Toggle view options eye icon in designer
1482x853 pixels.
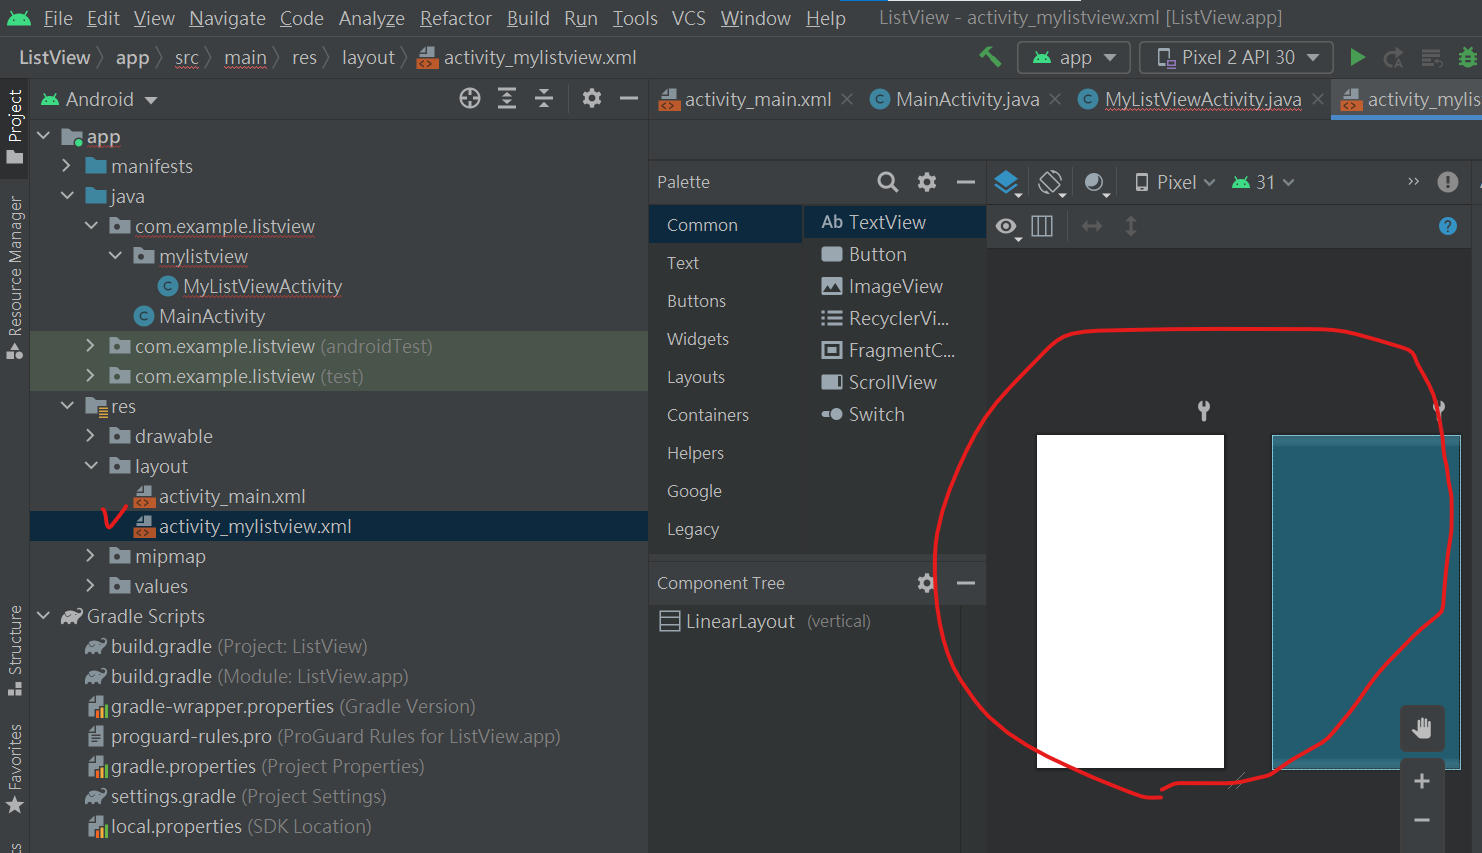1007,227
